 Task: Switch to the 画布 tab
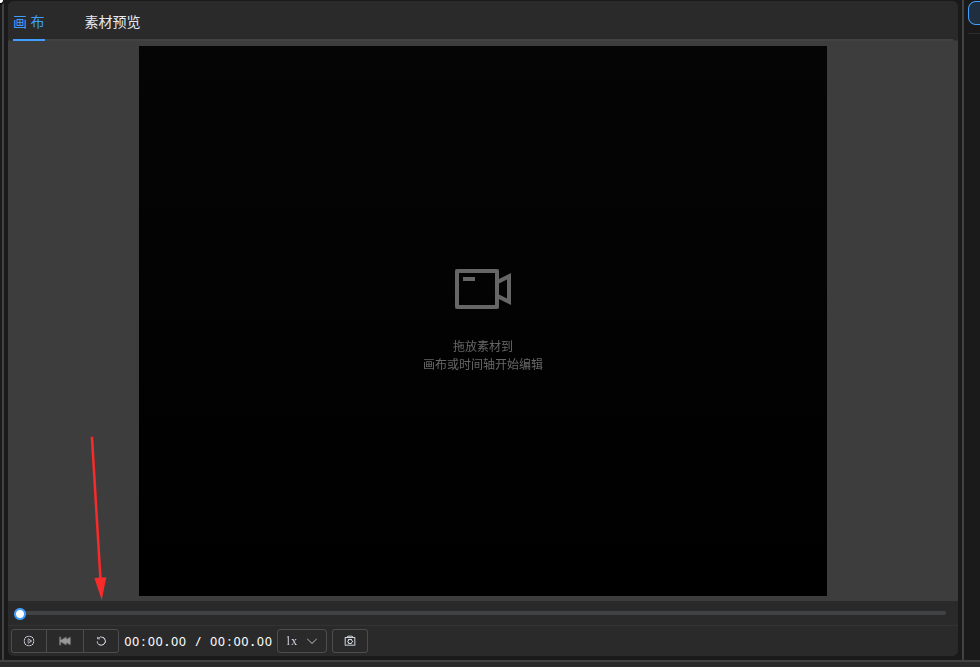coord(29,23)
